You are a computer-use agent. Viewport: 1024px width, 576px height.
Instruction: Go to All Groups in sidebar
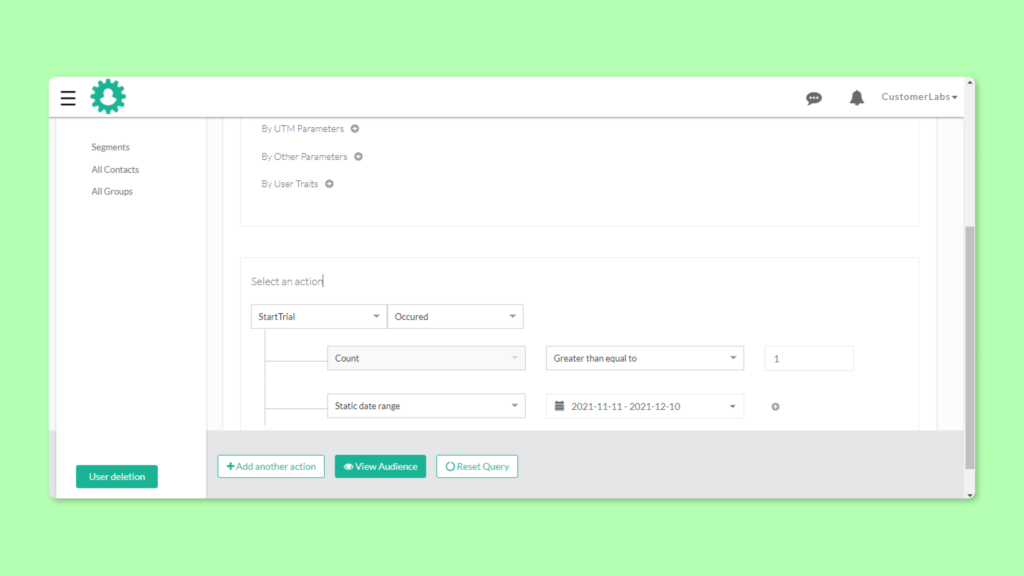(112, 191)
